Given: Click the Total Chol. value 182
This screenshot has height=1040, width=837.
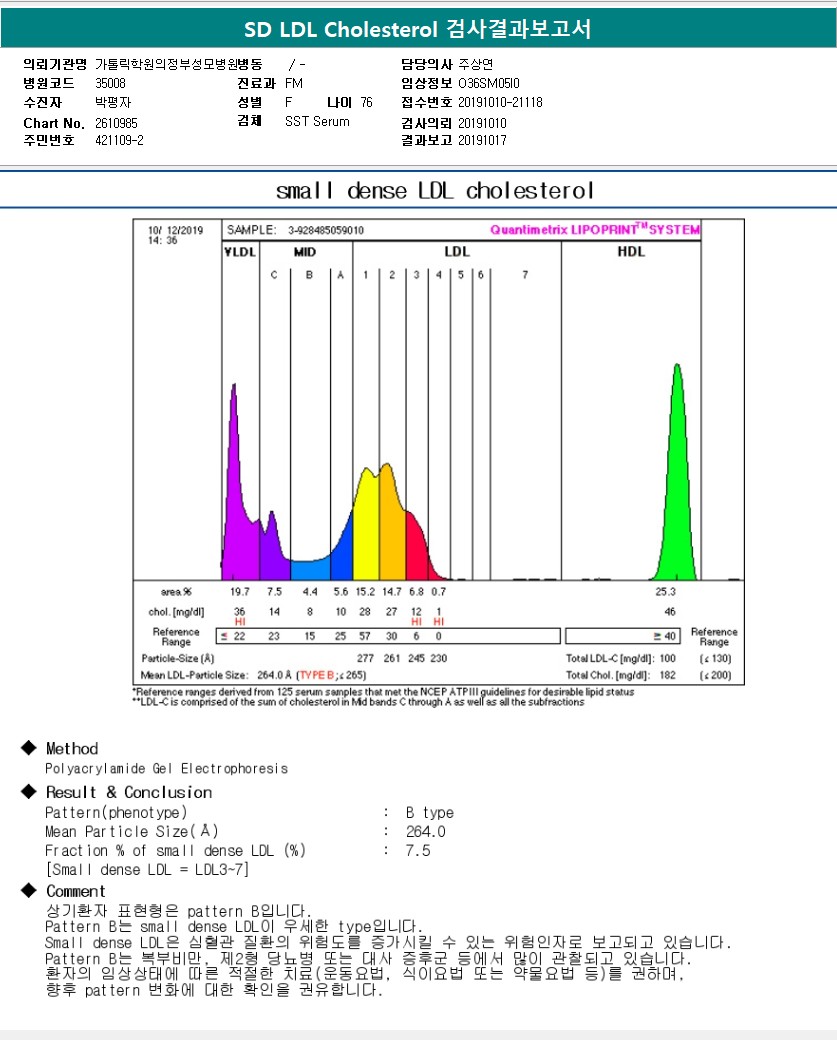Looking at the screenshot, I should tap(667, 676).
